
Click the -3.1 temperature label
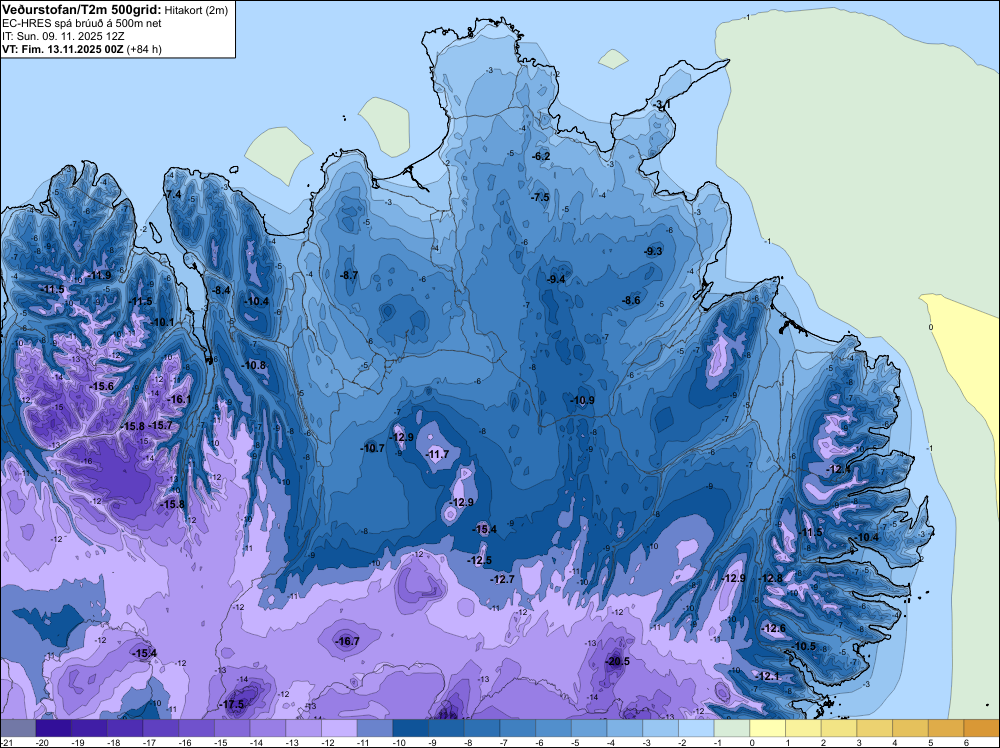pyautogui.click(x=662, y=104)
